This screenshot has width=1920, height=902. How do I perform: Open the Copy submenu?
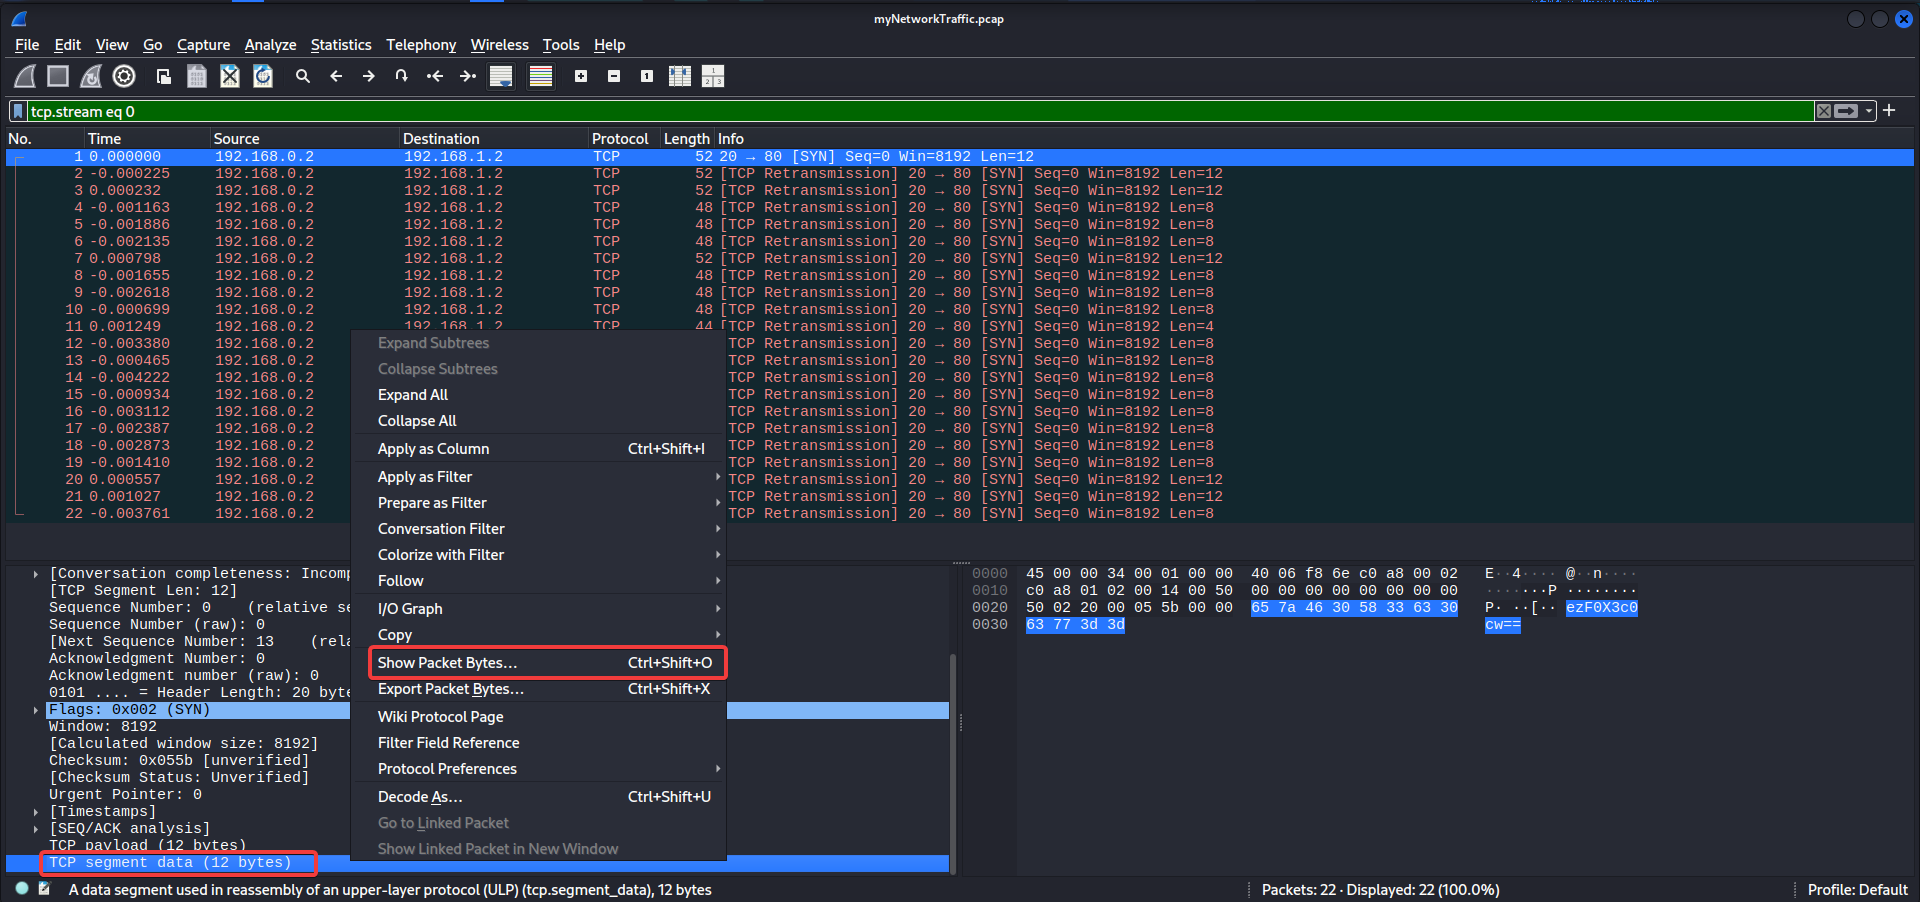(x=538, y=635)
